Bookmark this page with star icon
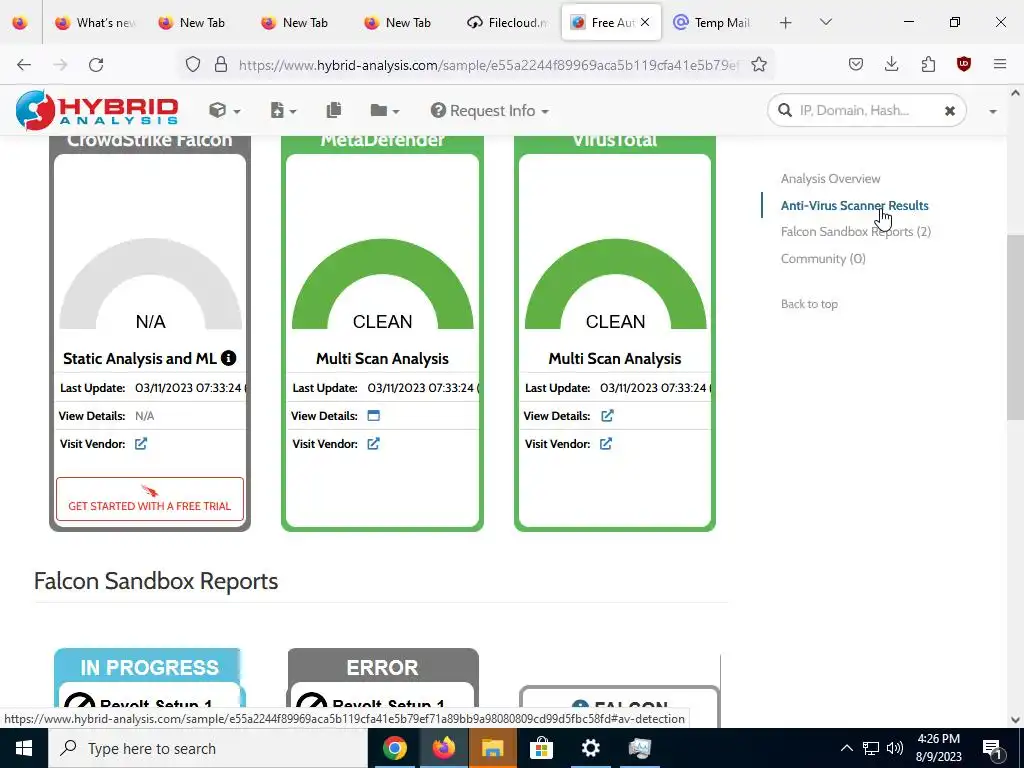The image size is (1024, 768). [x=758, y=65]
